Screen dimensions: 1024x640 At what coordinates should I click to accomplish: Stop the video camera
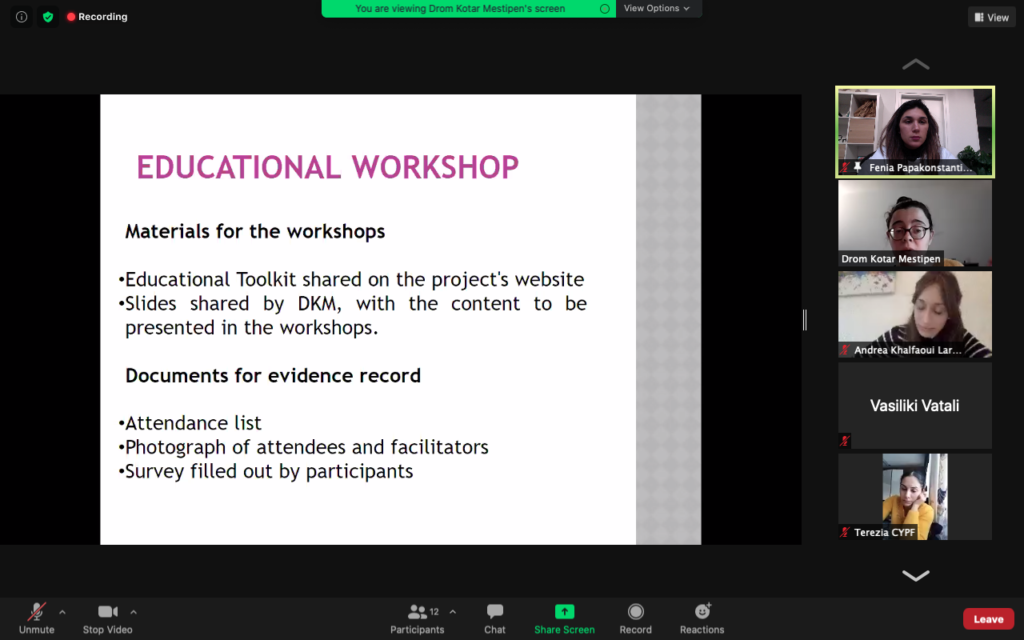coord(108,618)
